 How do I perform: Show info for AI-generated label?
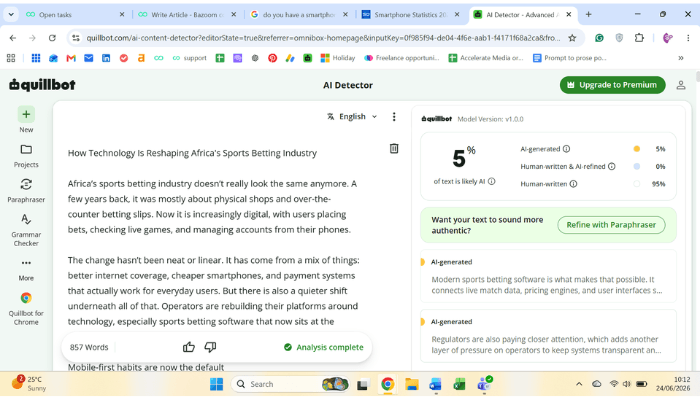[x=566, y=149]
